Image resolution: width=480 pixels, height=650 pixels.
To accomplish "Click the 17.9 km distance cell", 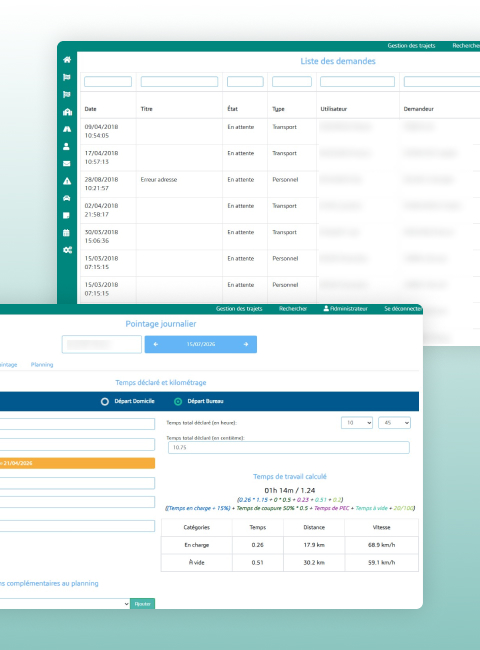I will pyautogui.click(x=314, y=545).
